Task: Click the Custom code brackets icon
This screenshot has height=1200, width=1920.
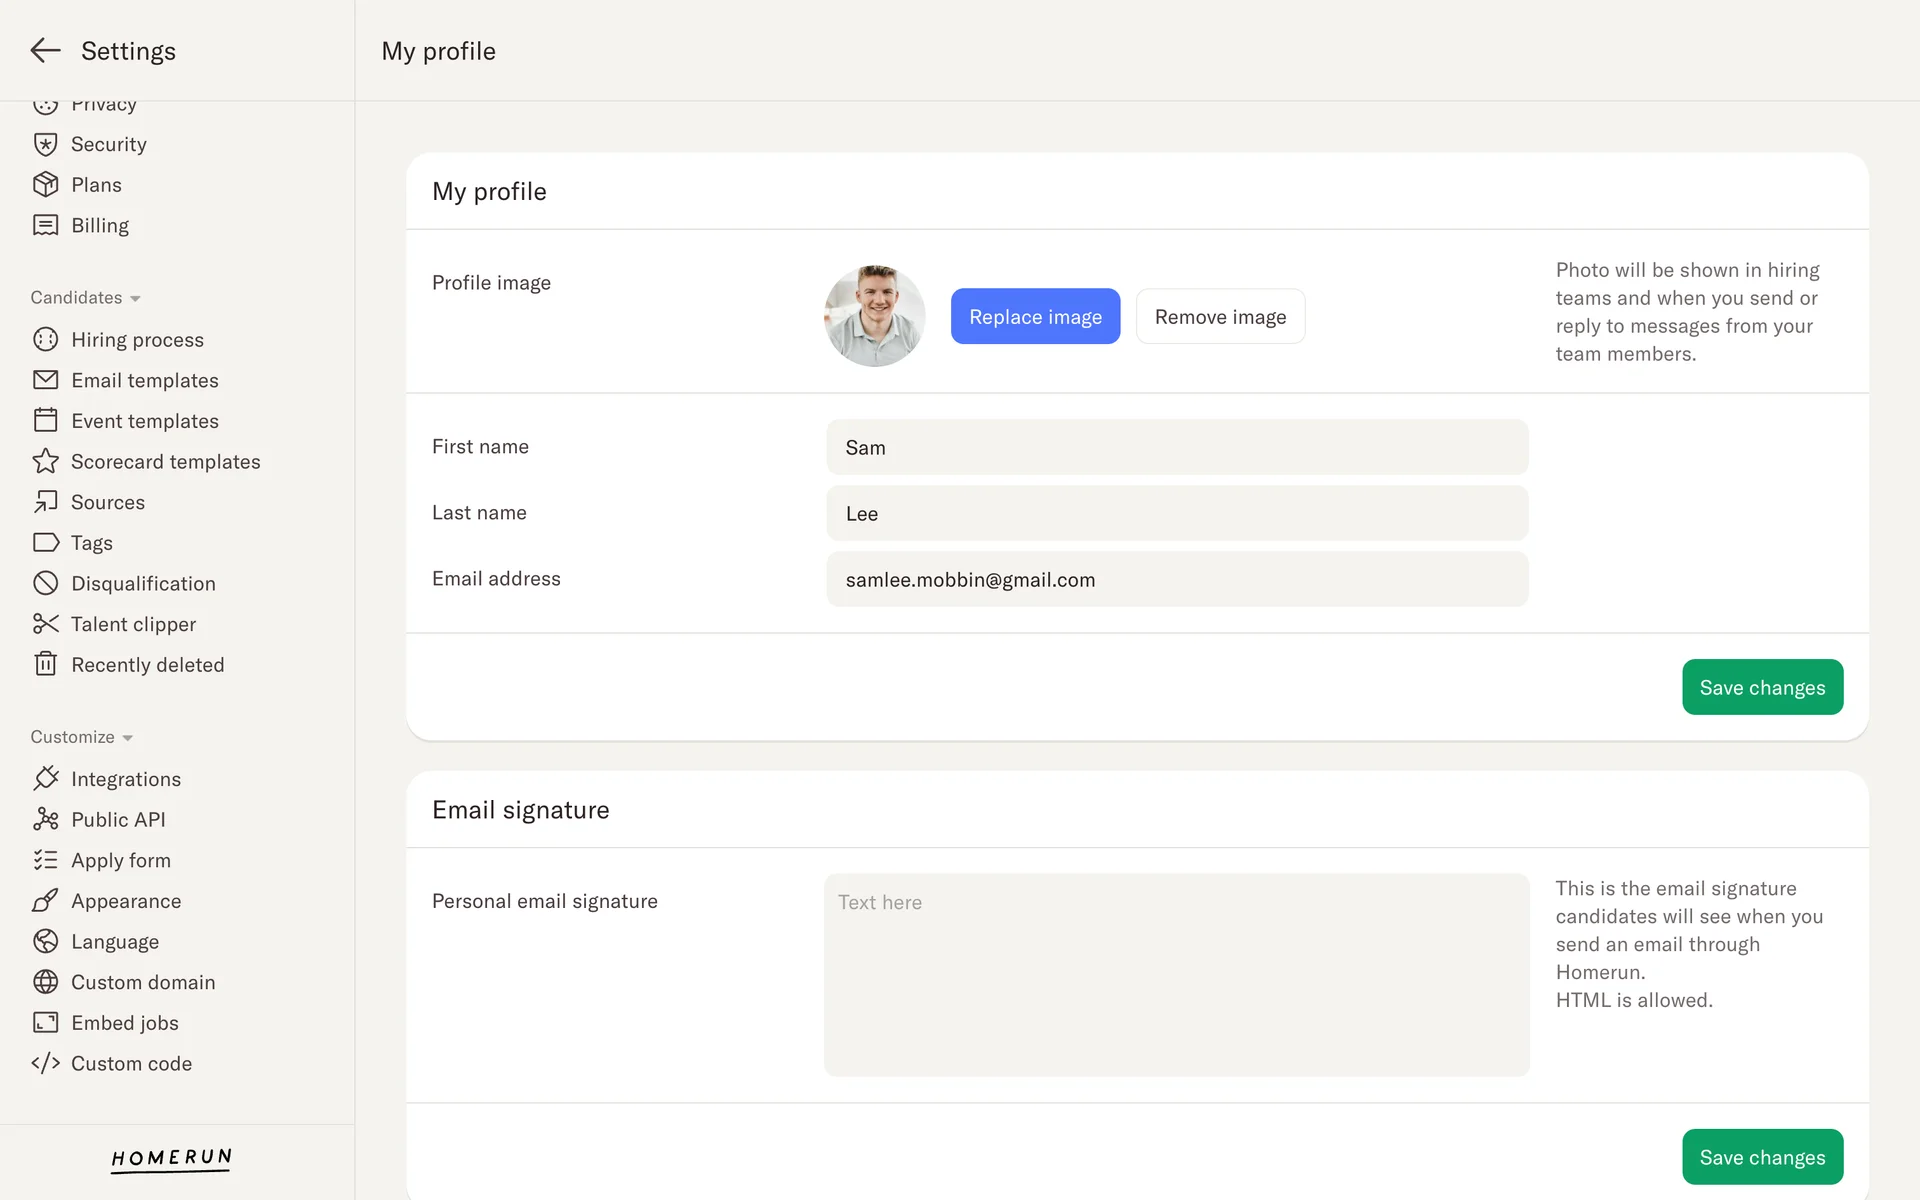Action: tap(45, 1063)
